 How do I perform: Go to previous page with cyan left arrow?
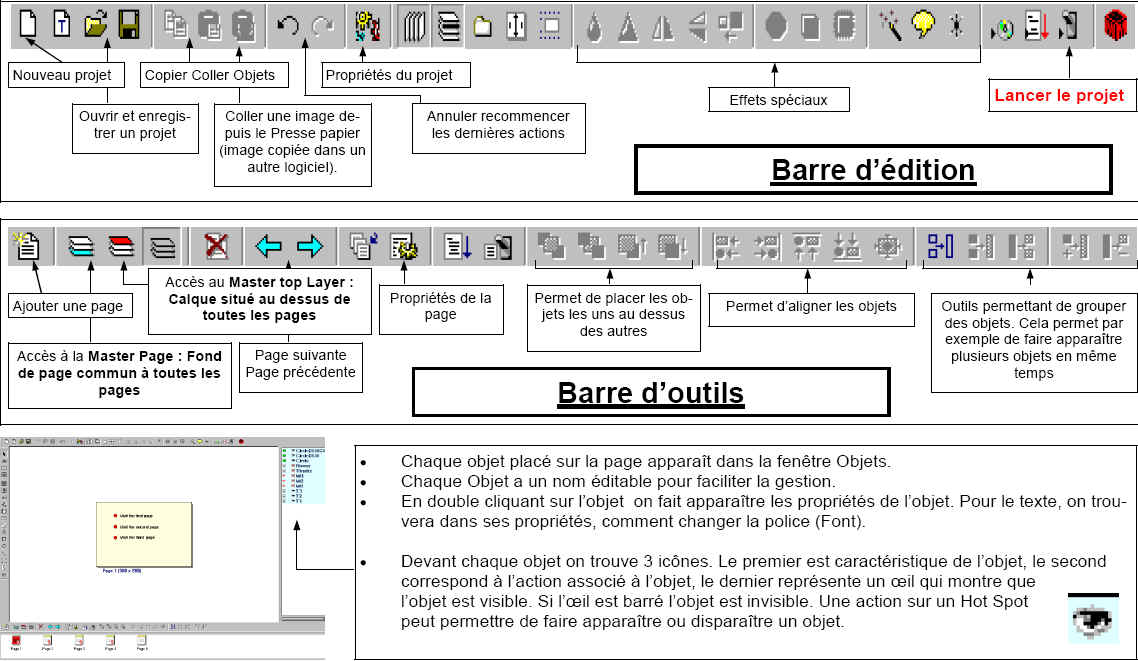point(269,247)
